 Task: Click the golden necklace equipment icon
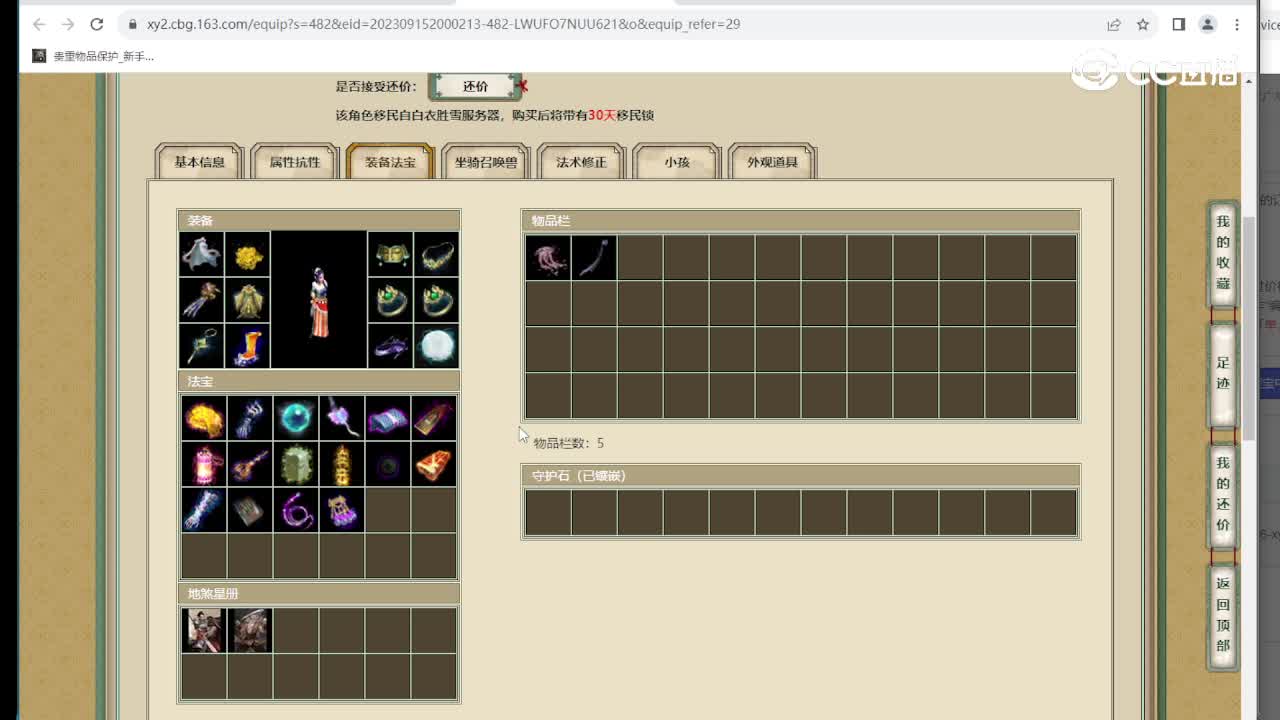pos(436,254)
